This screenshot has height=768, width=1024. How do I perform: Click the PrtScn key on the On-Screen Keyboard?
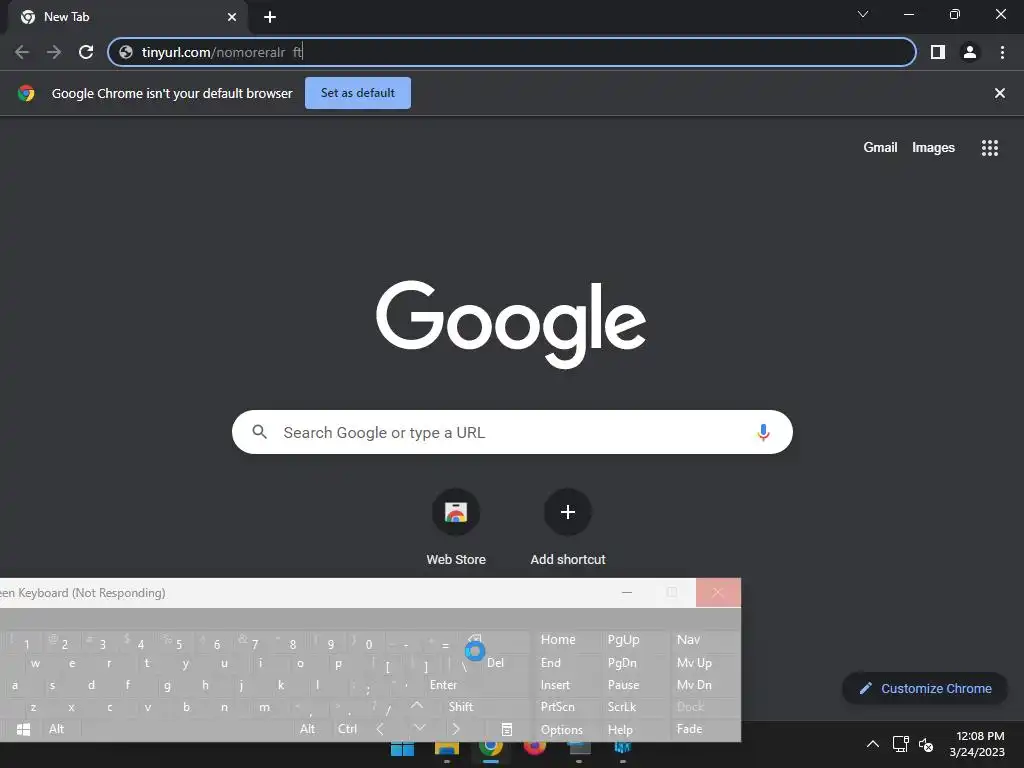pyautogui.click(x=558, y=707)
